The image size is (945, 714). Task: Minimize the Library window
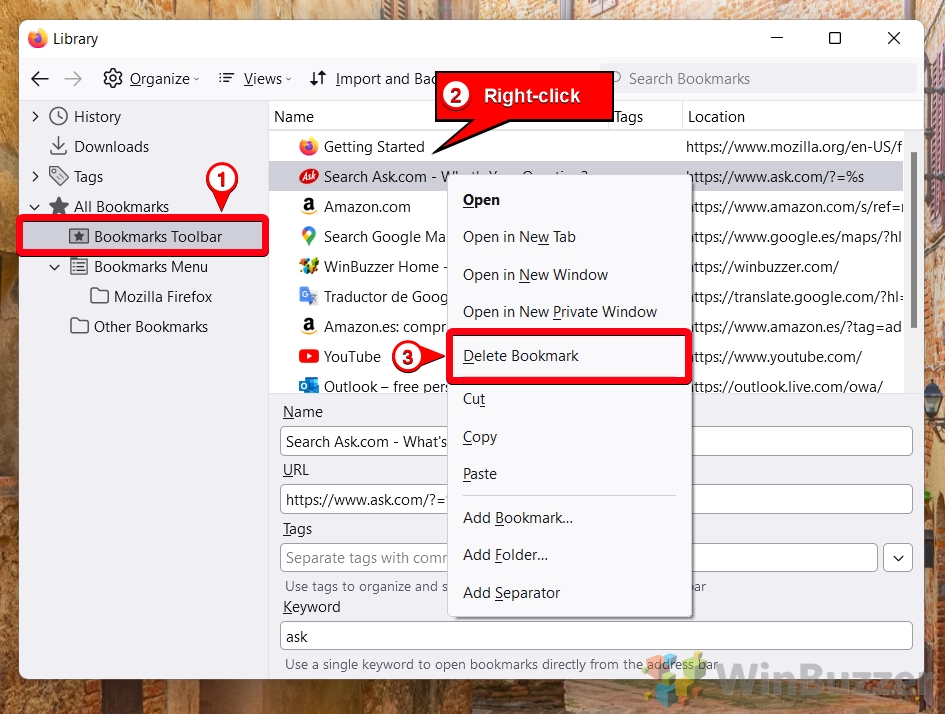pyautogui.click(x=777, y=38)
